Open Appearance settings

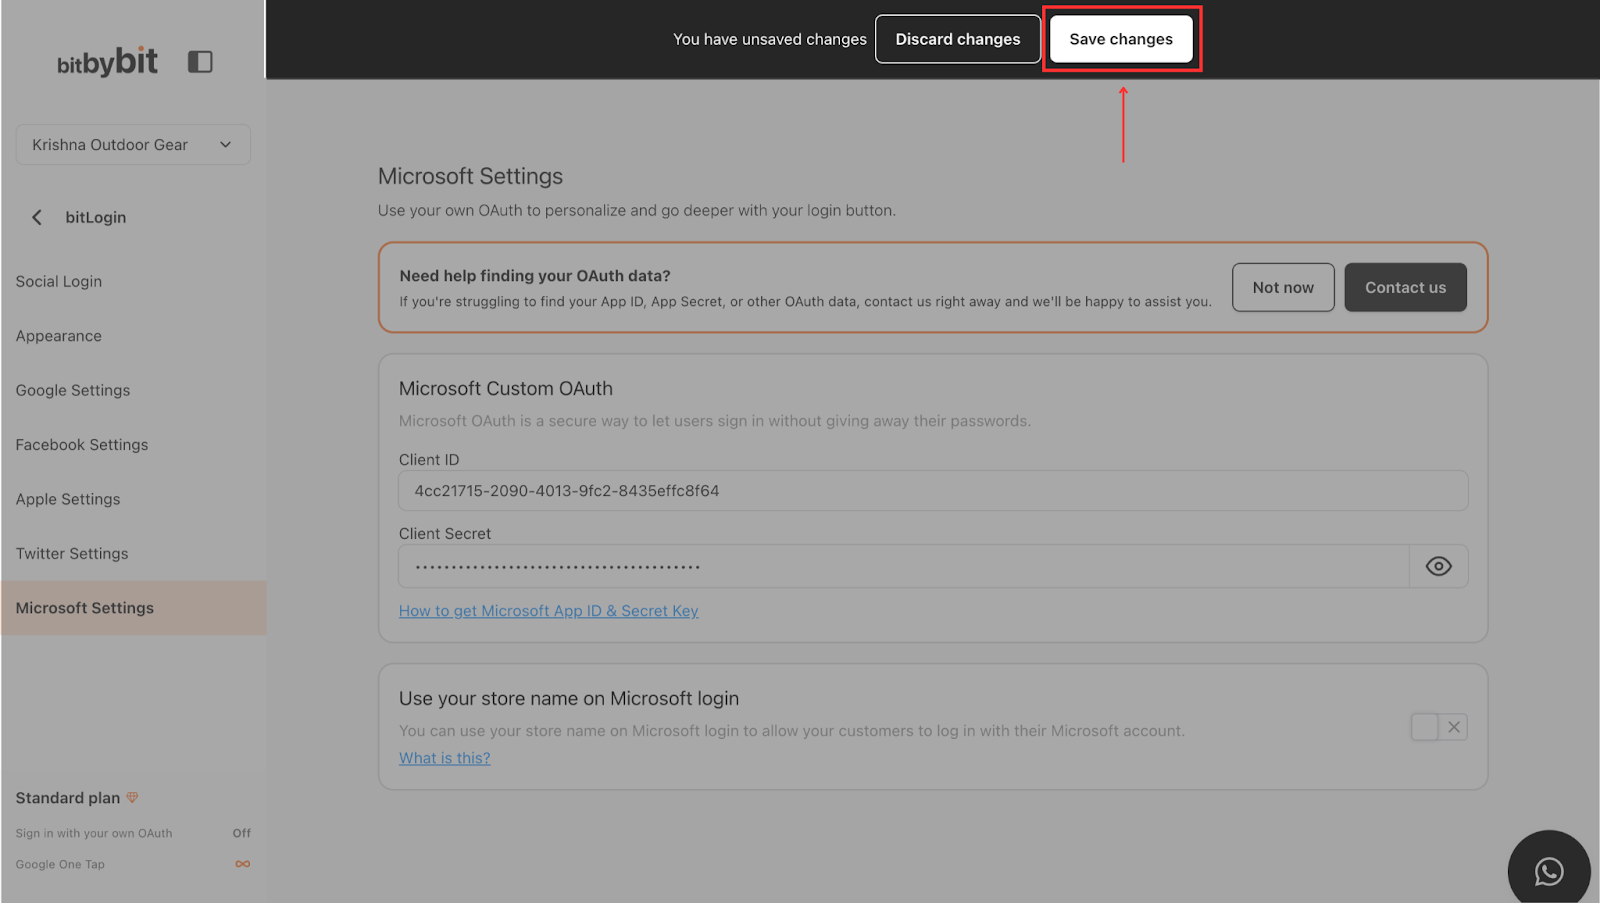59,336
